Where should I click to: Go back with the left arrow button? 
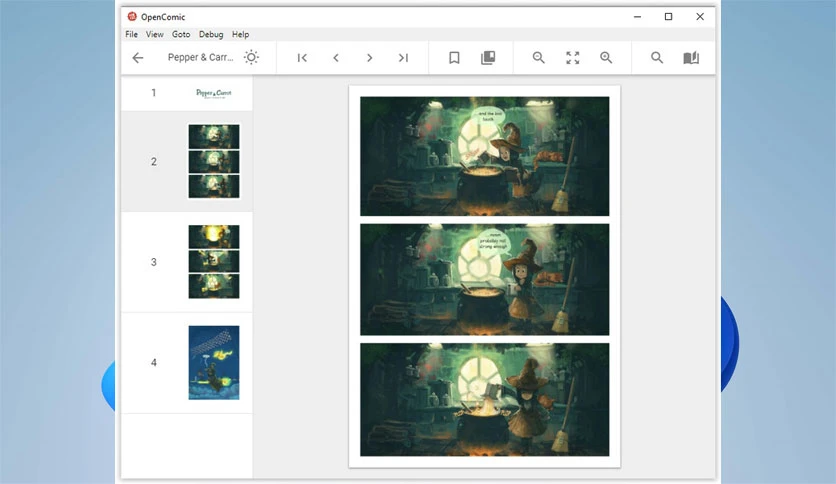138,58
